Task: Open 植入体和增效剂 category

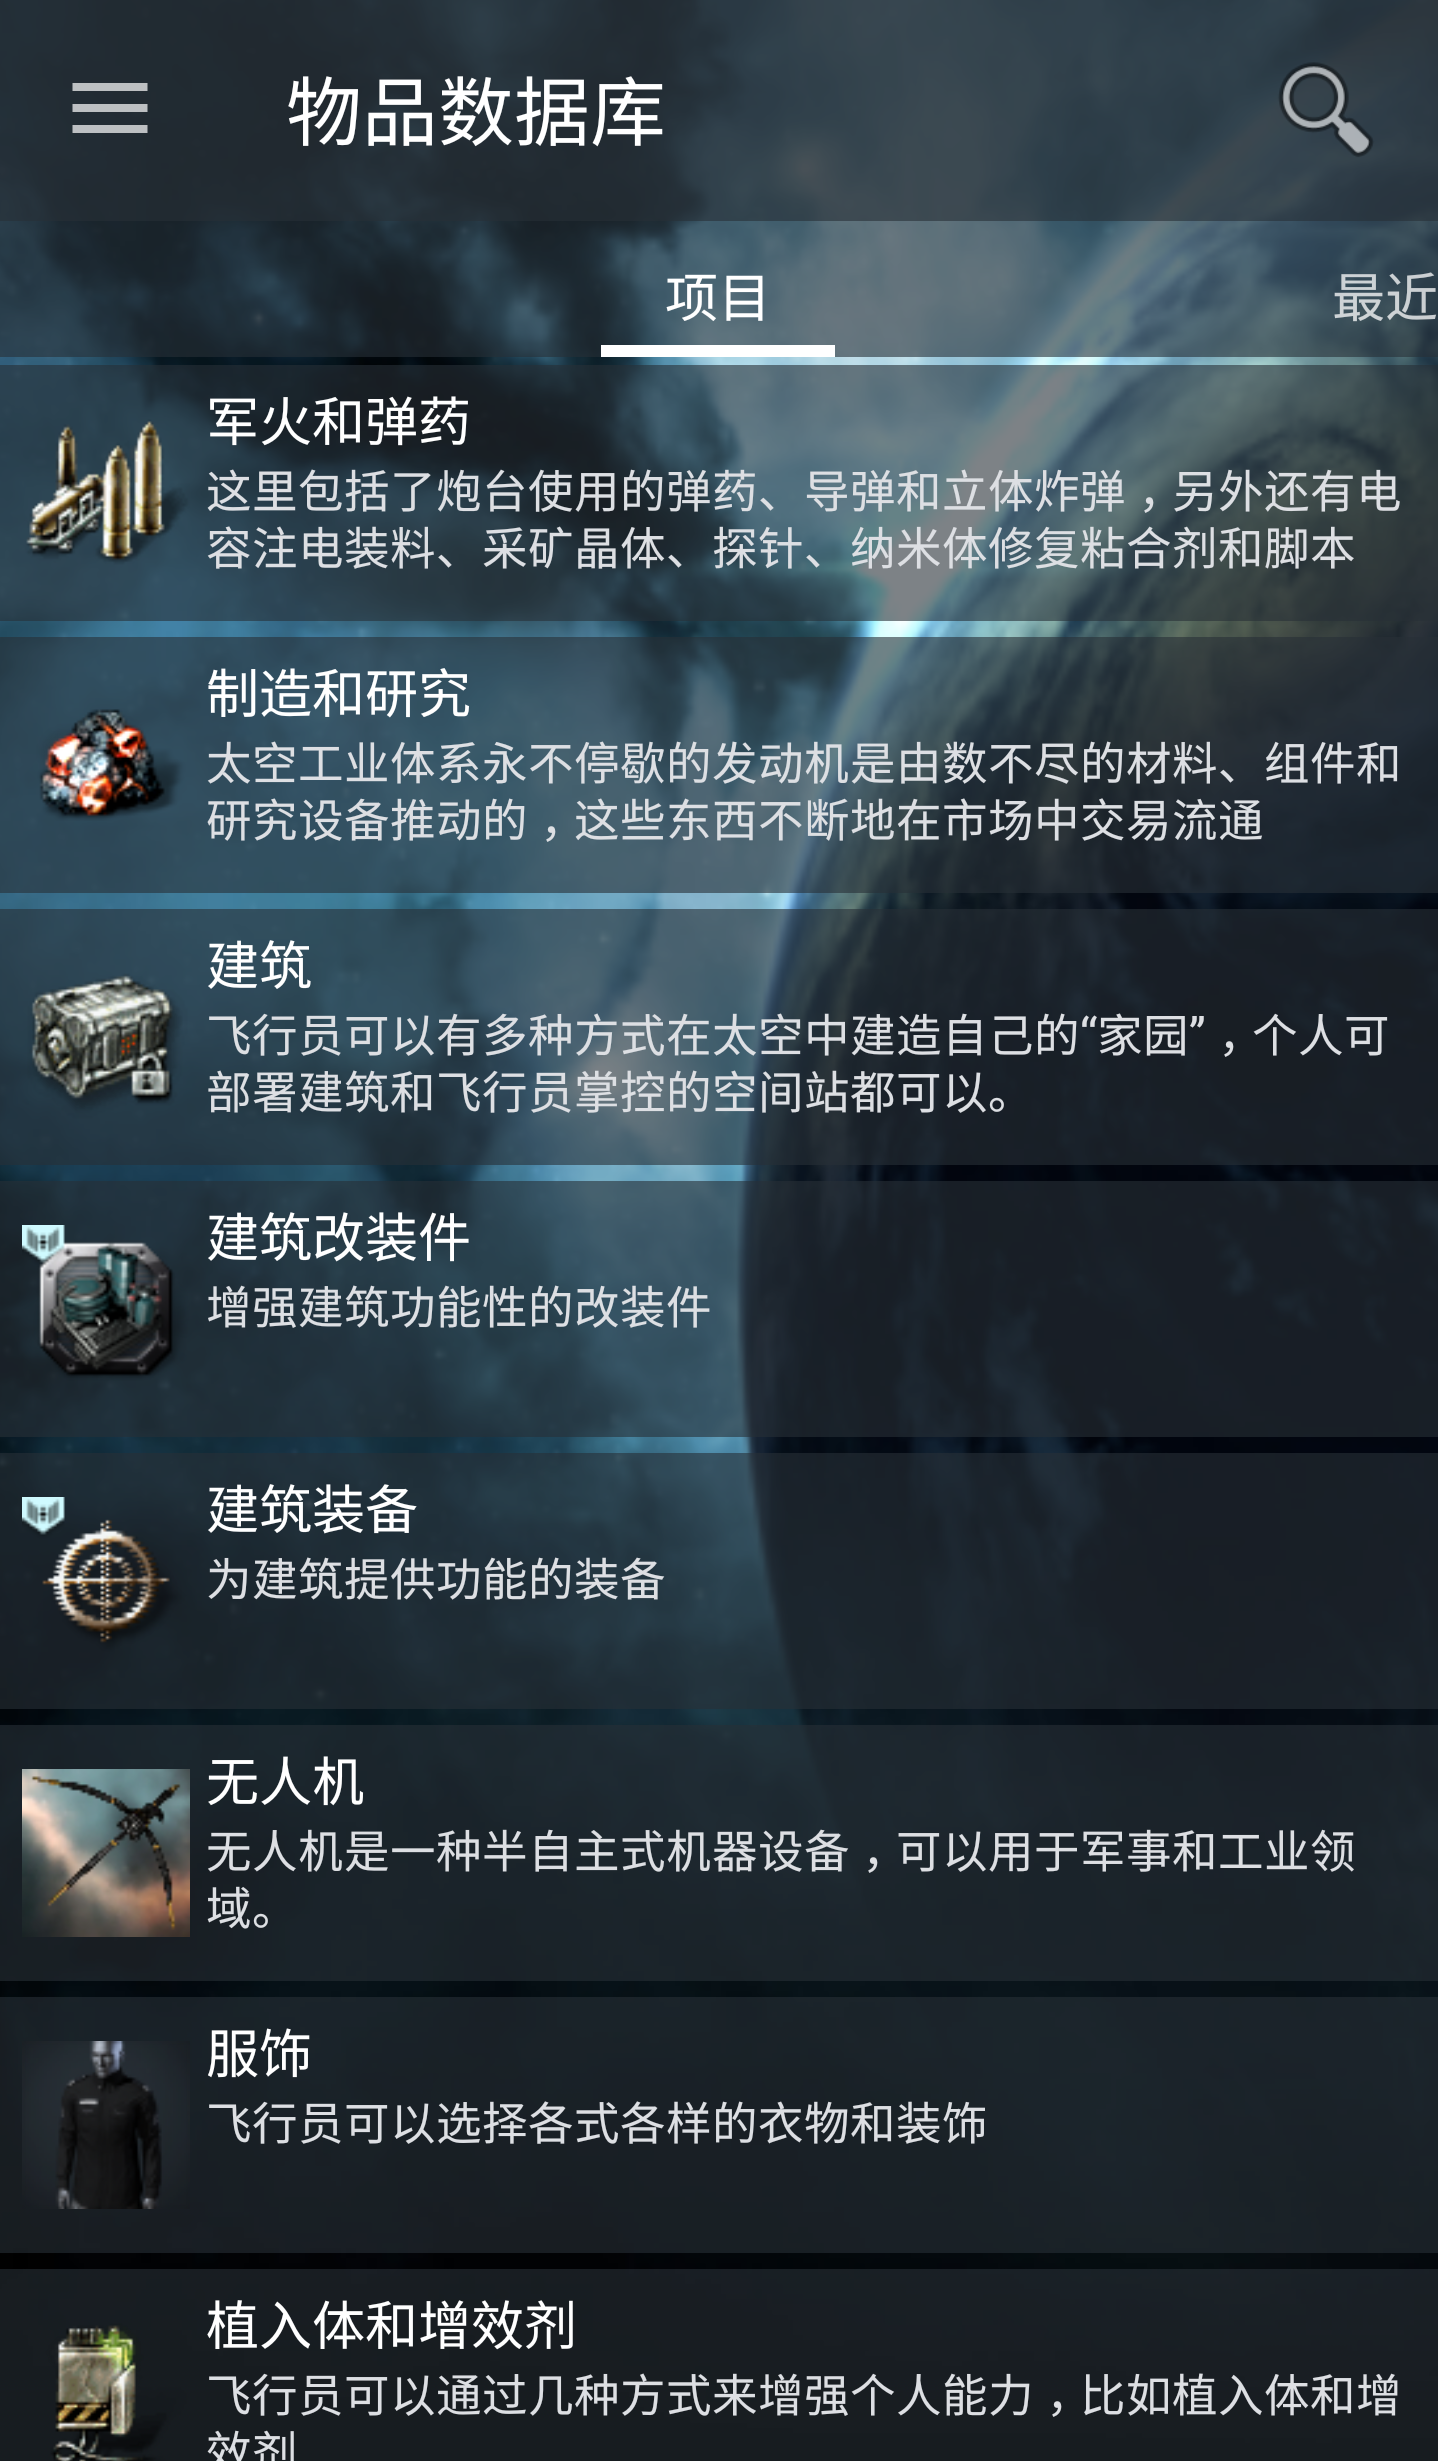Action: click(x=719, y=2365)
